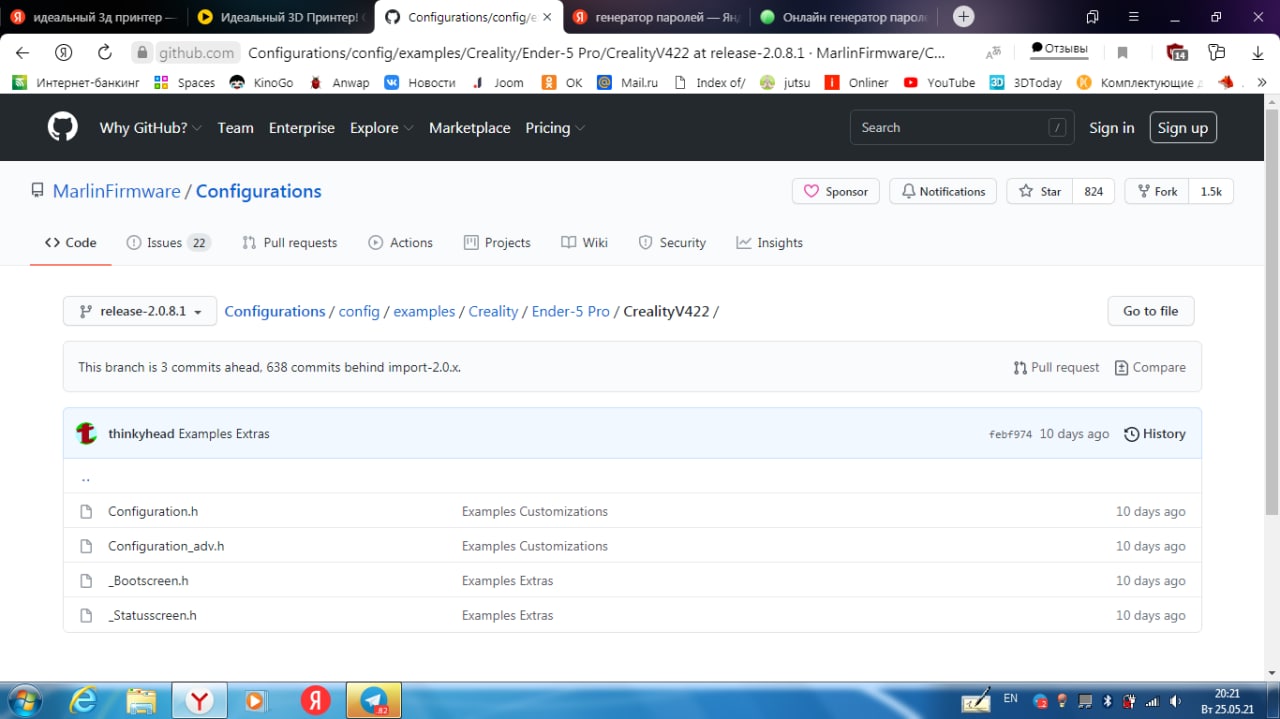Viewport: 1280px width, 719px height.
Task: Close the Configurations/config GitHub tab
Action: [x=547, y=17]
